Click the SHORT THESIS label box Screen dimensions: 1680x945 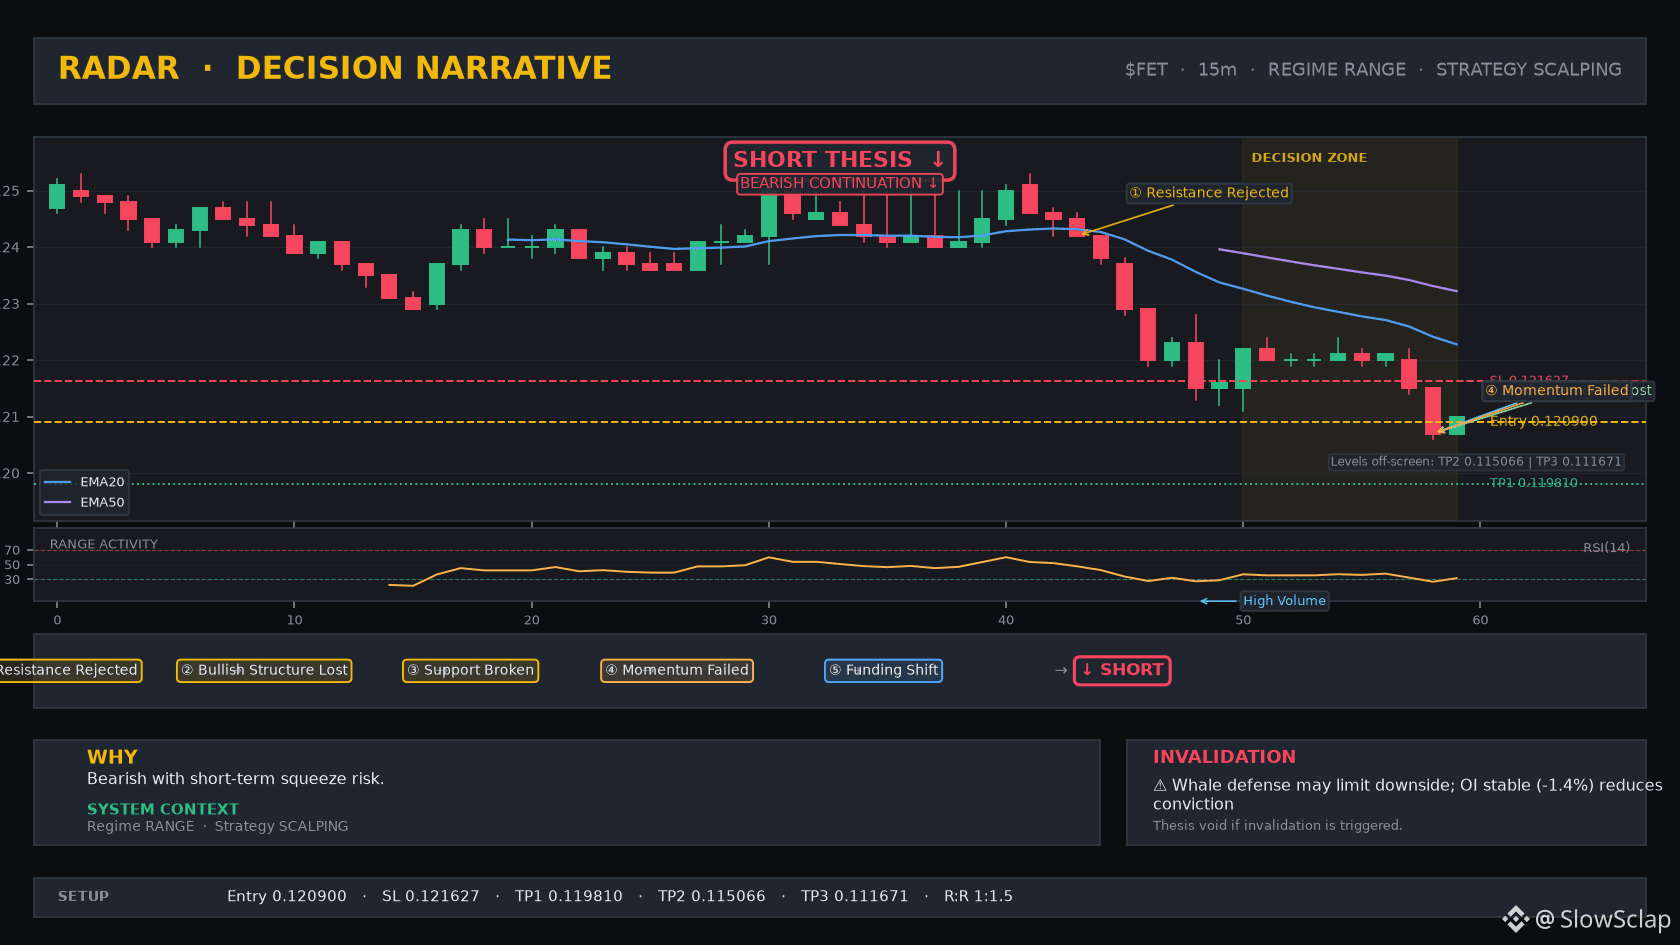pos(840,160)
